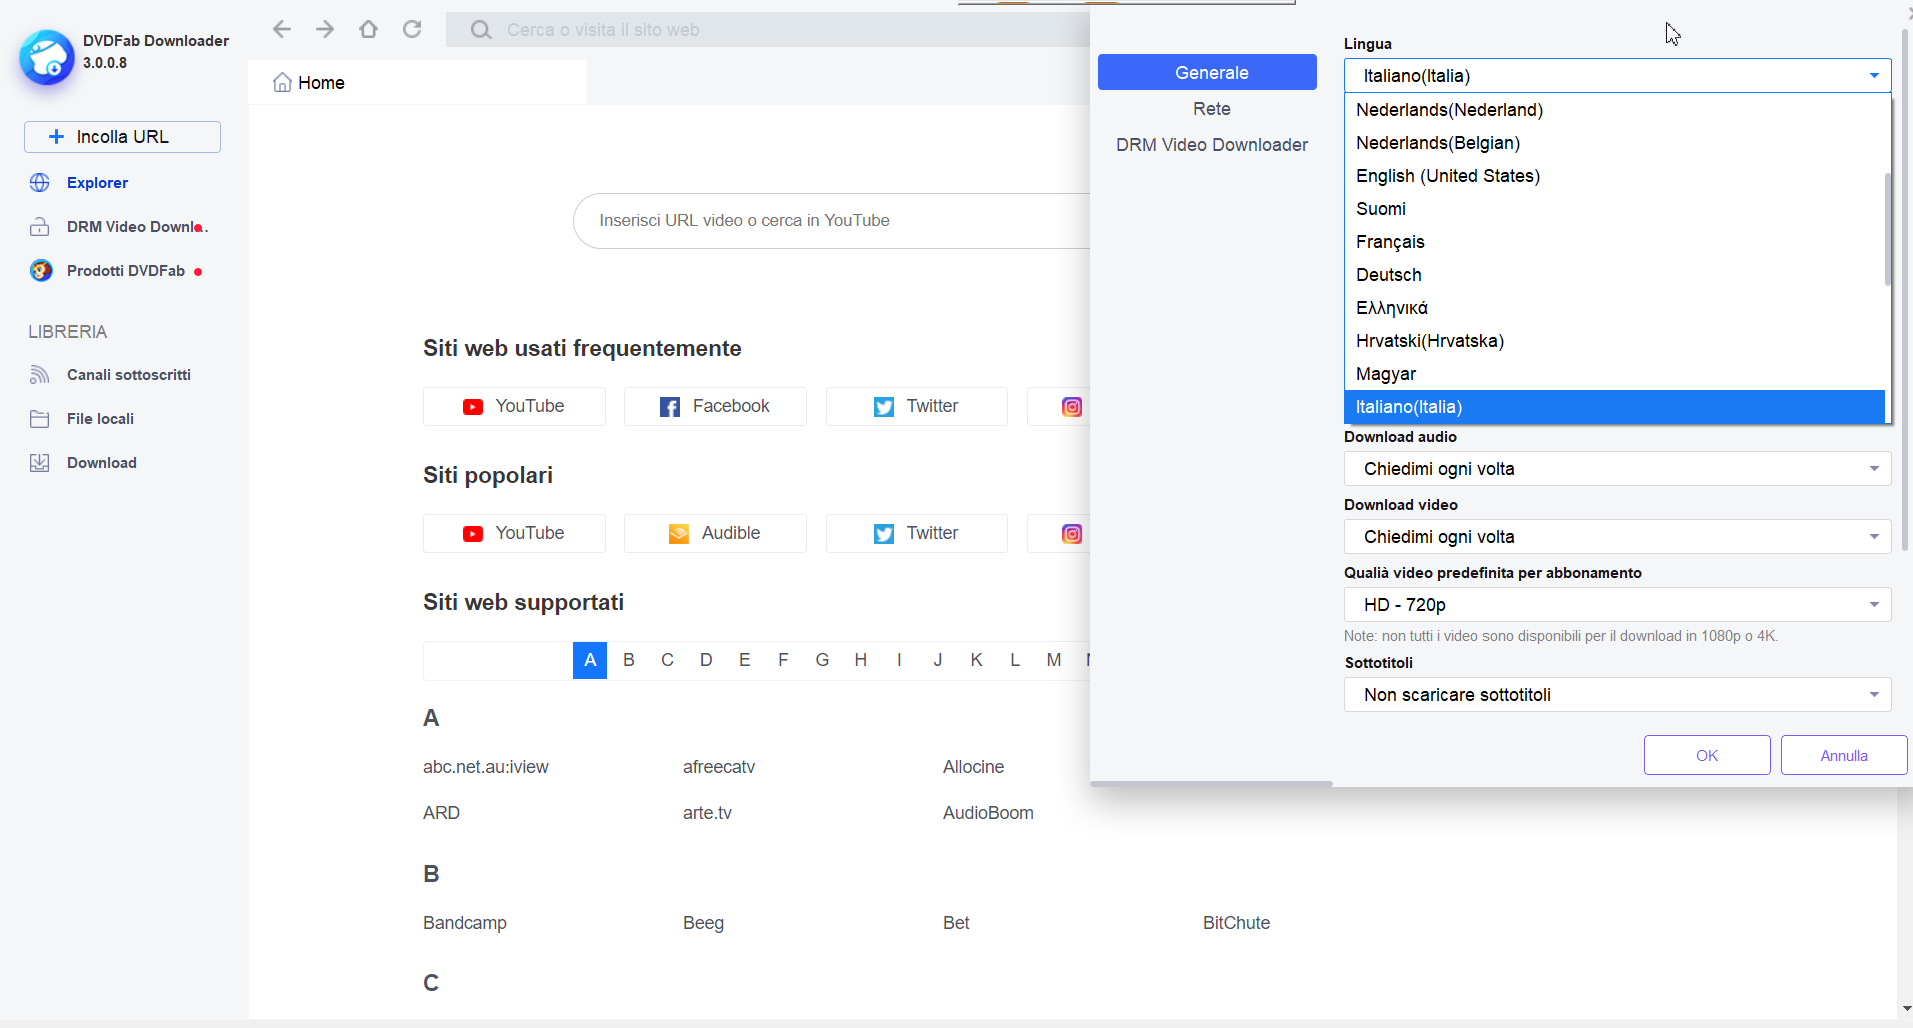Reload page with the refresh icon

pos(412,29)
